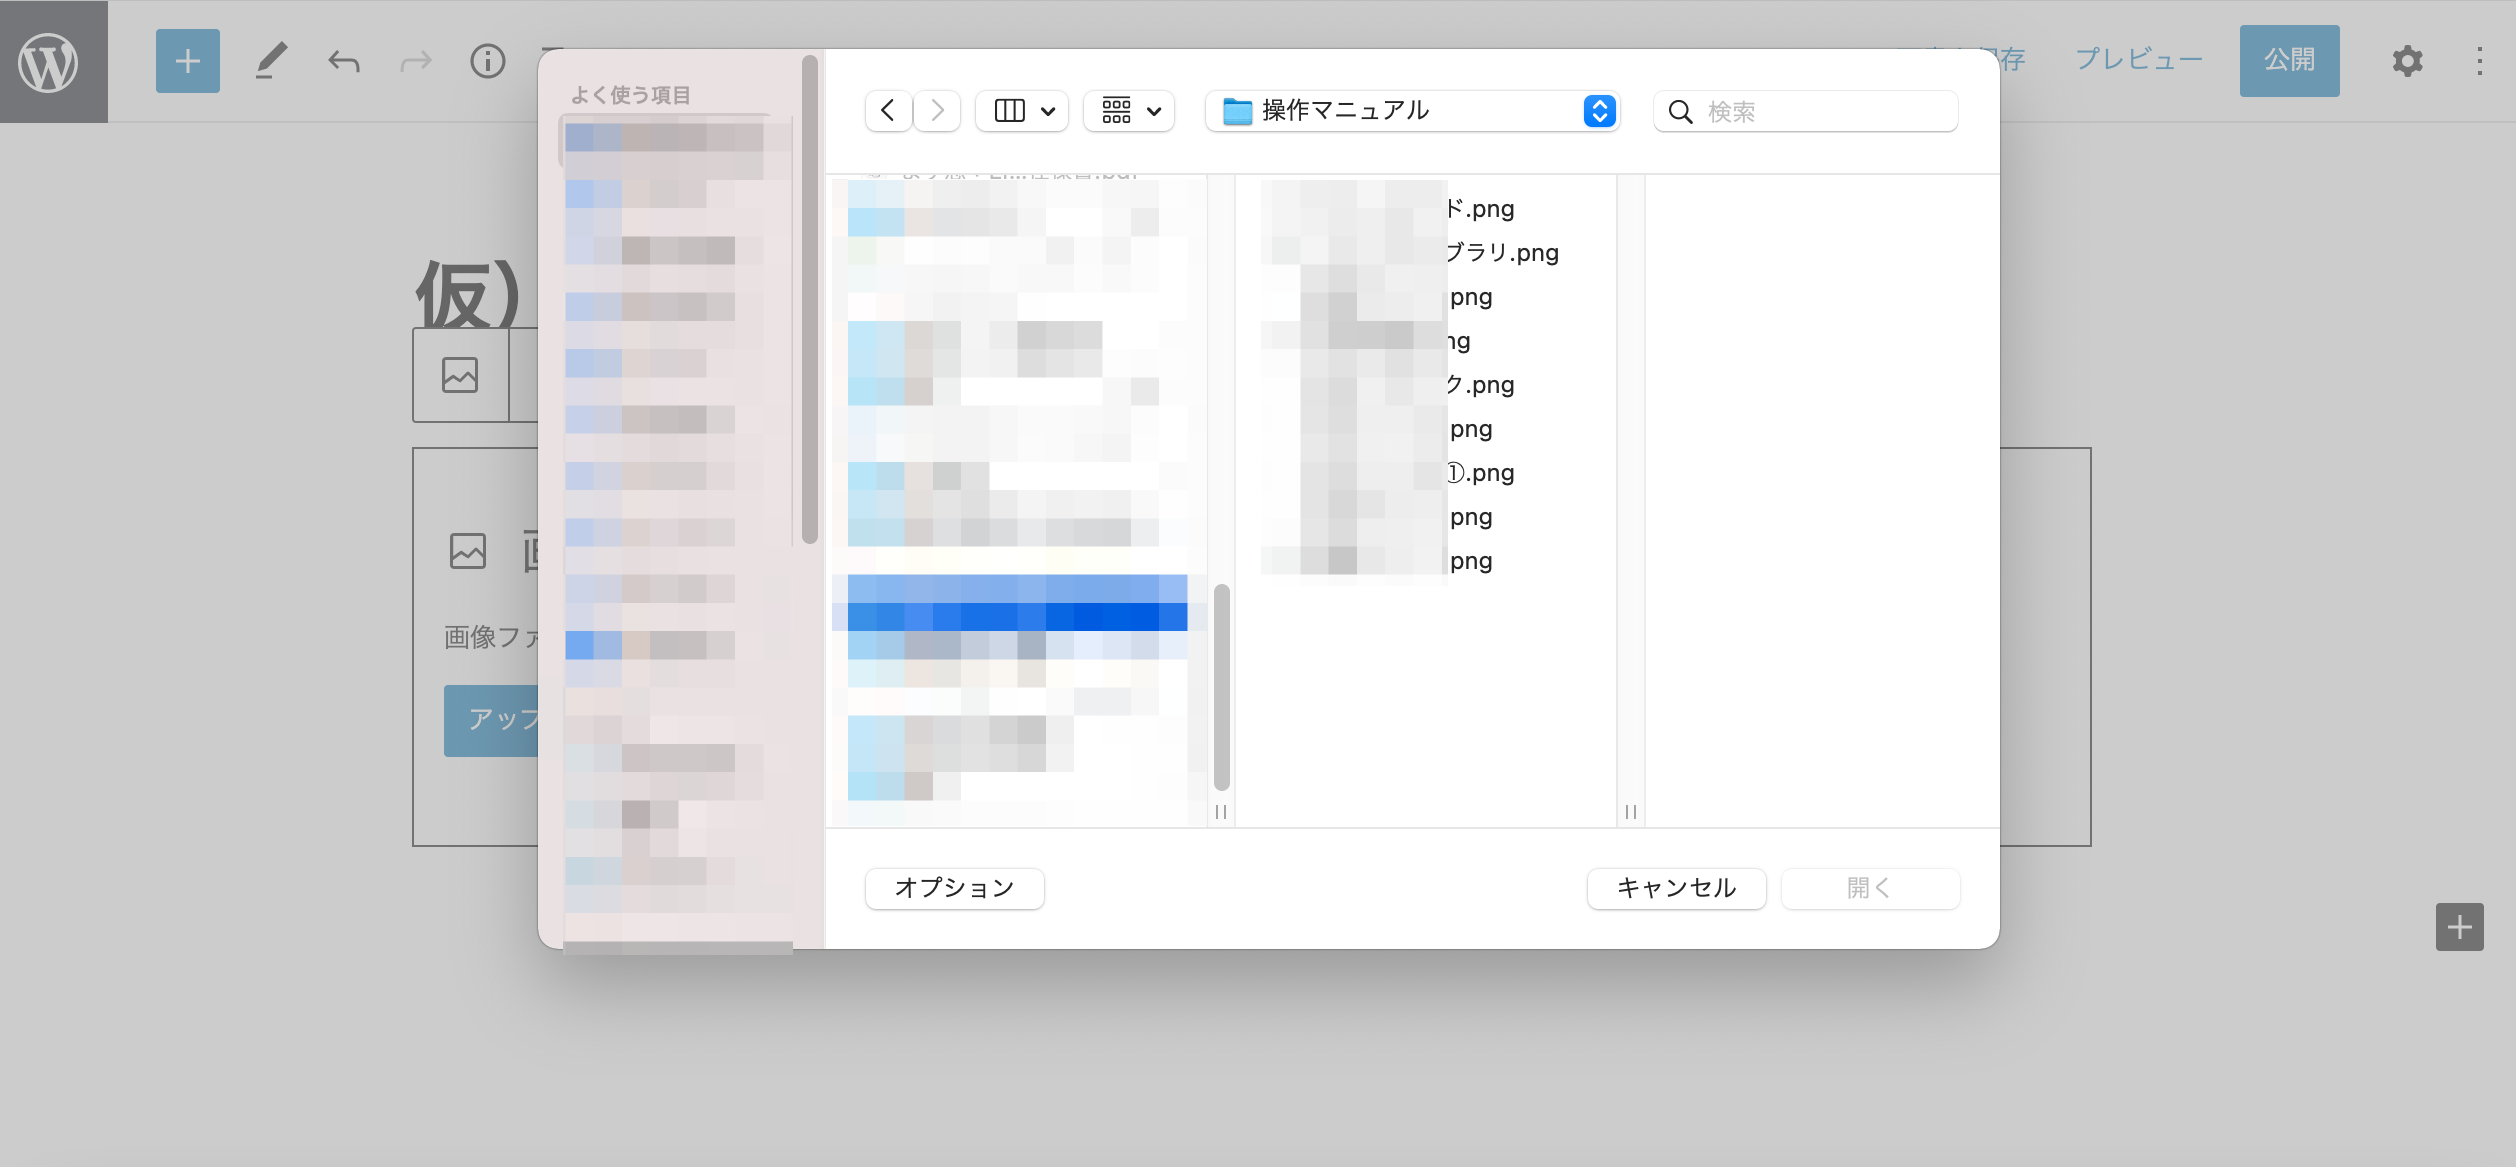2516x1167 pixels.
Task: Open the three-dot options menu
Action: (x=2479, y=62)
